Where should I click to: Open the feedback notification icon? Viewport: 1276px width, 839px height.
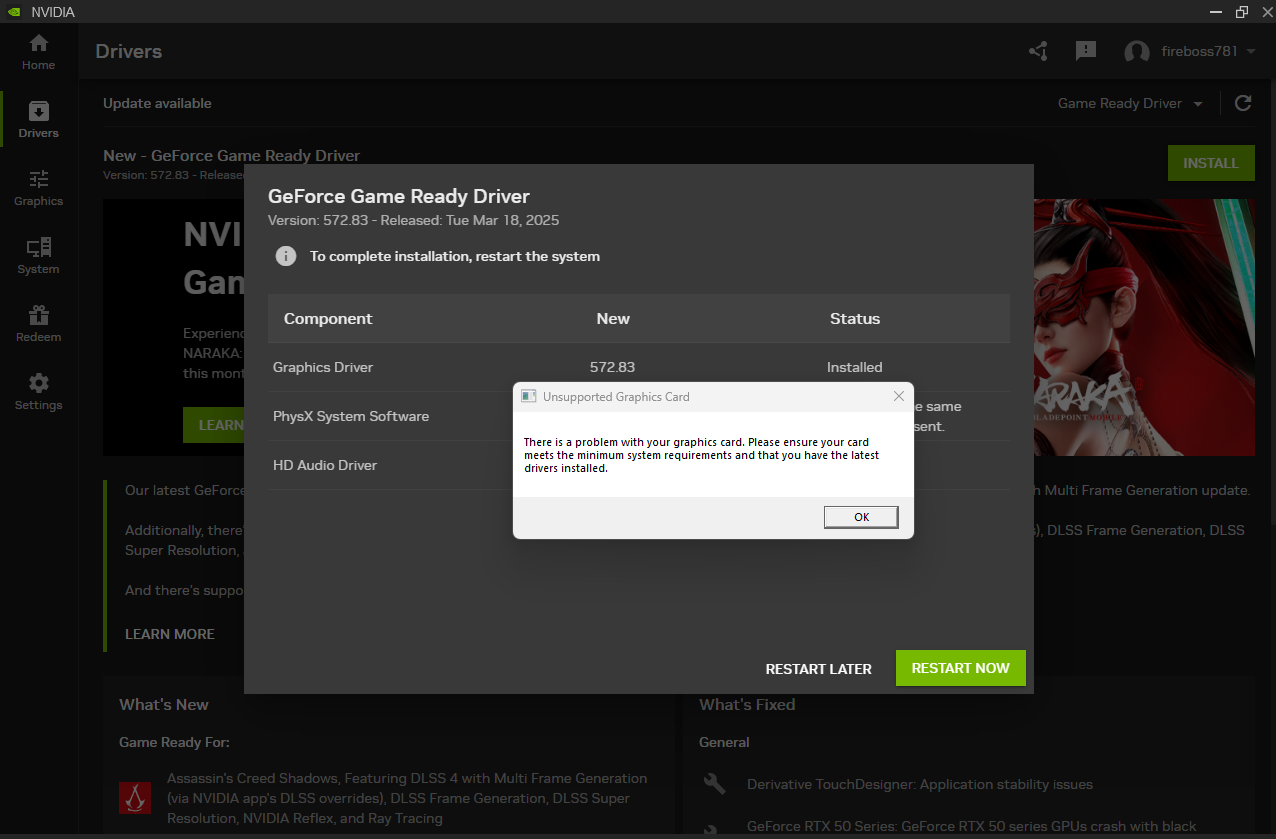(x=1086, y=51)
